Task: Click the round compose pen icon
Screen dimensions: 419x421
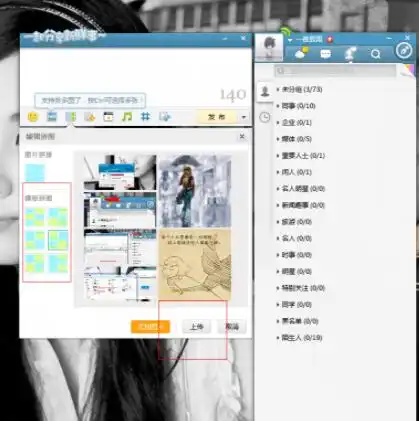Action: pos(404,51)
